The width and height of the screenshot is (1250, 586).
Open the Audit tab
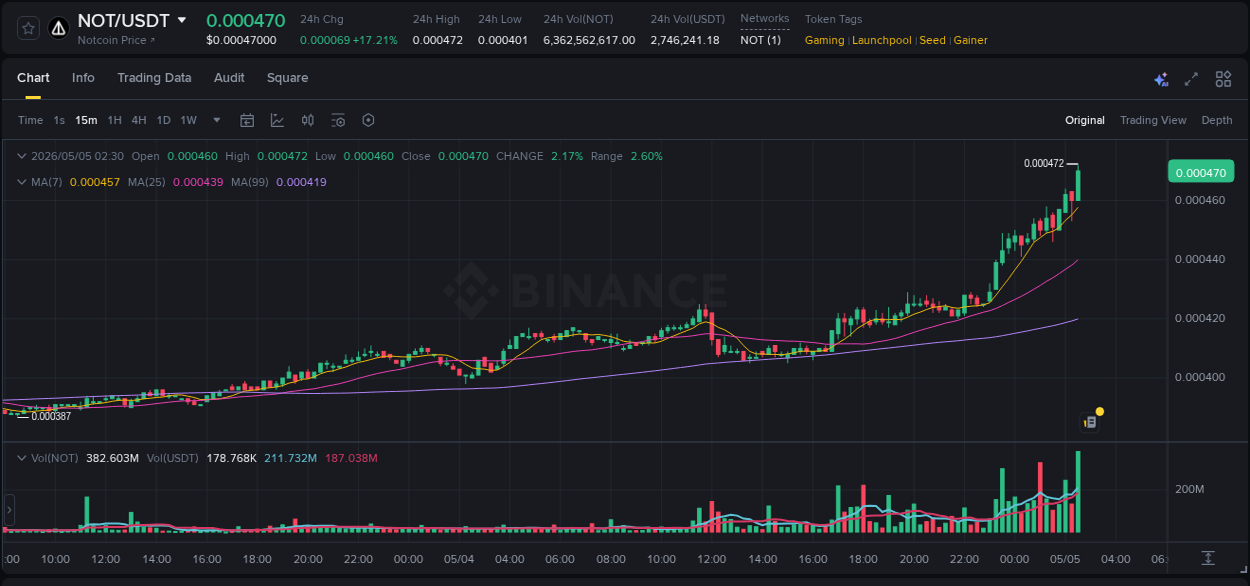pos(229,78)
